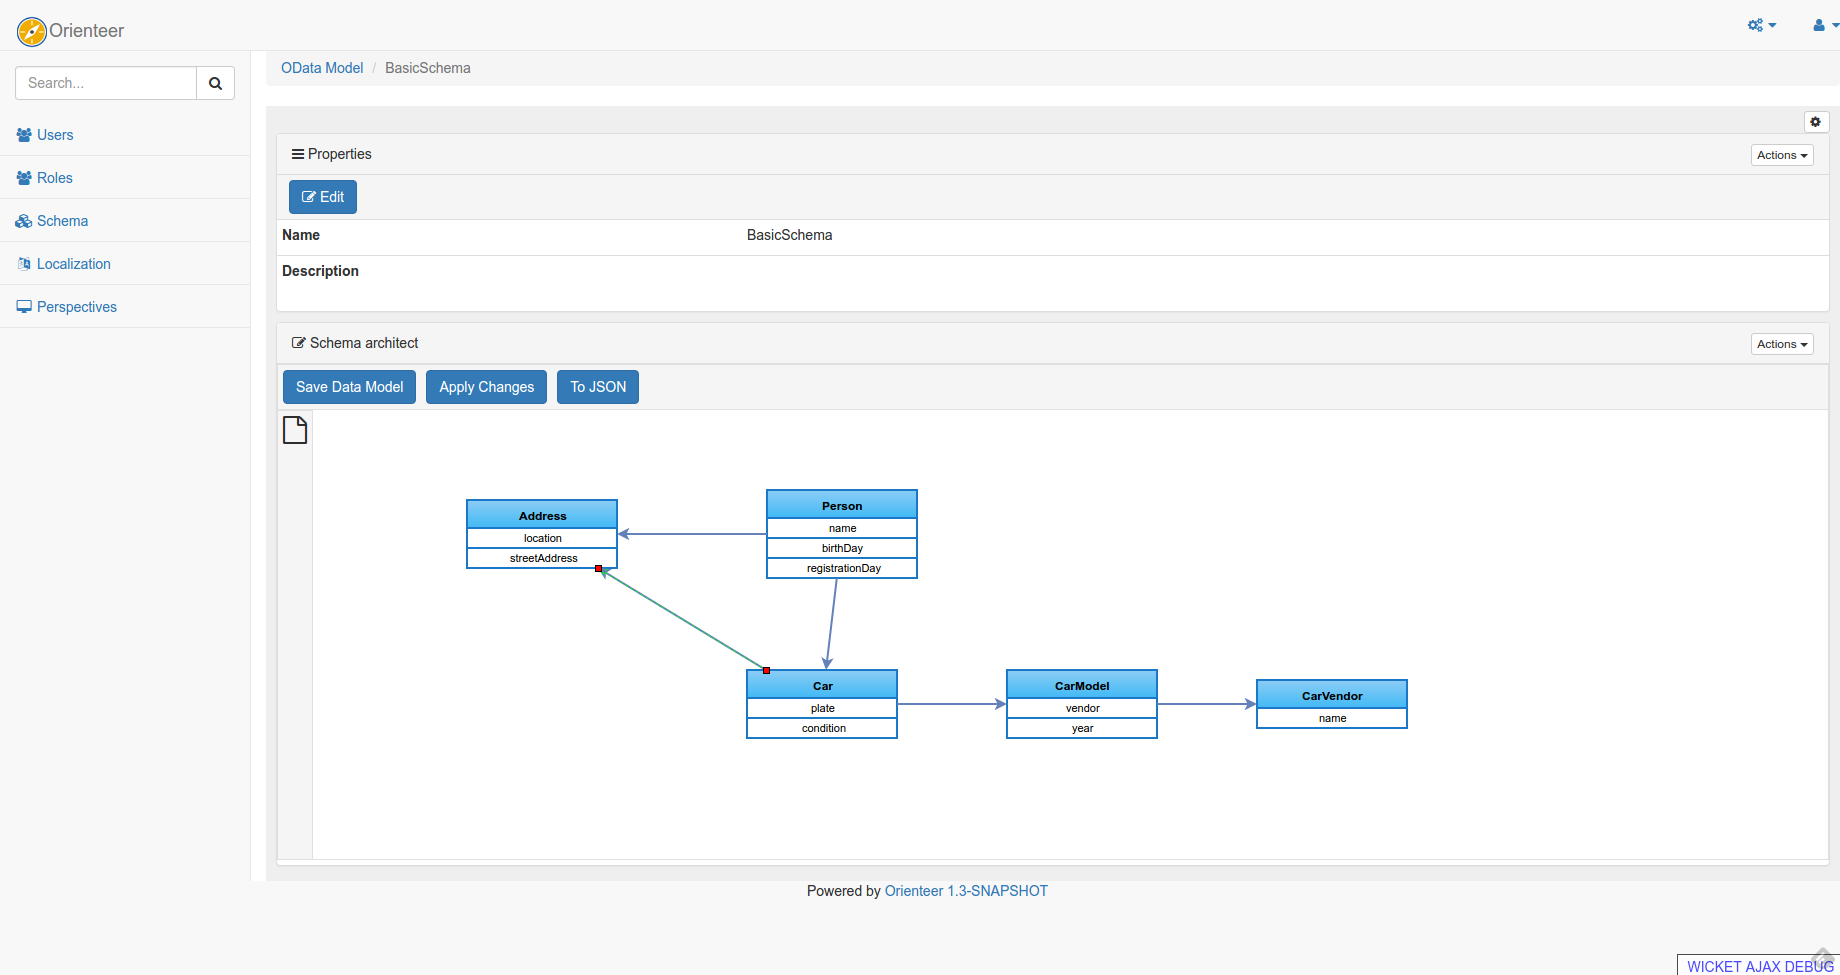This screenshot has width=1840, height=975.
Task: Open the Schema section via its icon
Action: click(x=24, y=220)
